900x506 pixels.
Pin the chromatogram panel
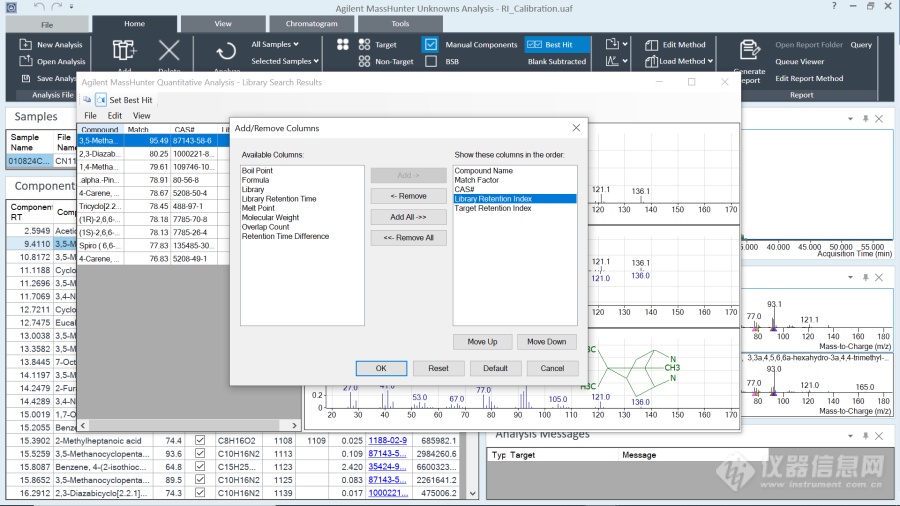[x=866, y=119]
